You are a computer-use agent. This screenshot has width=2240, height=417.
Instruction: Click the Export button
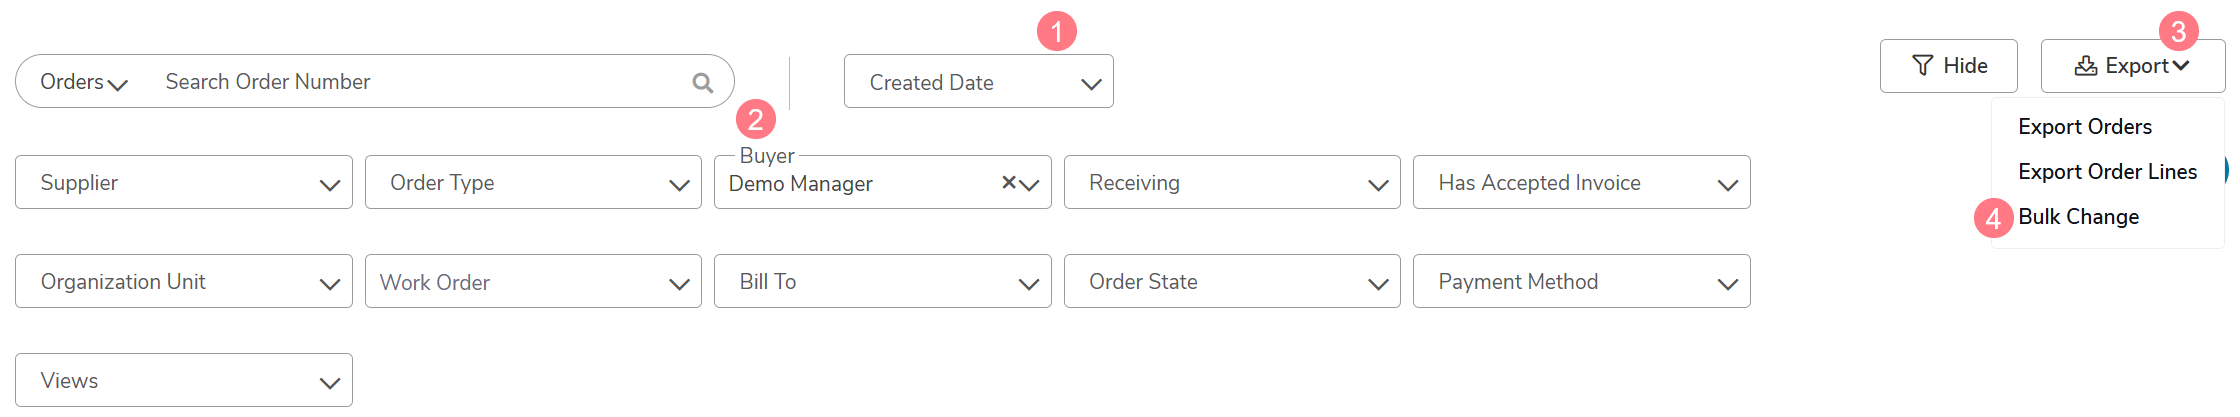pos(2132,66)
